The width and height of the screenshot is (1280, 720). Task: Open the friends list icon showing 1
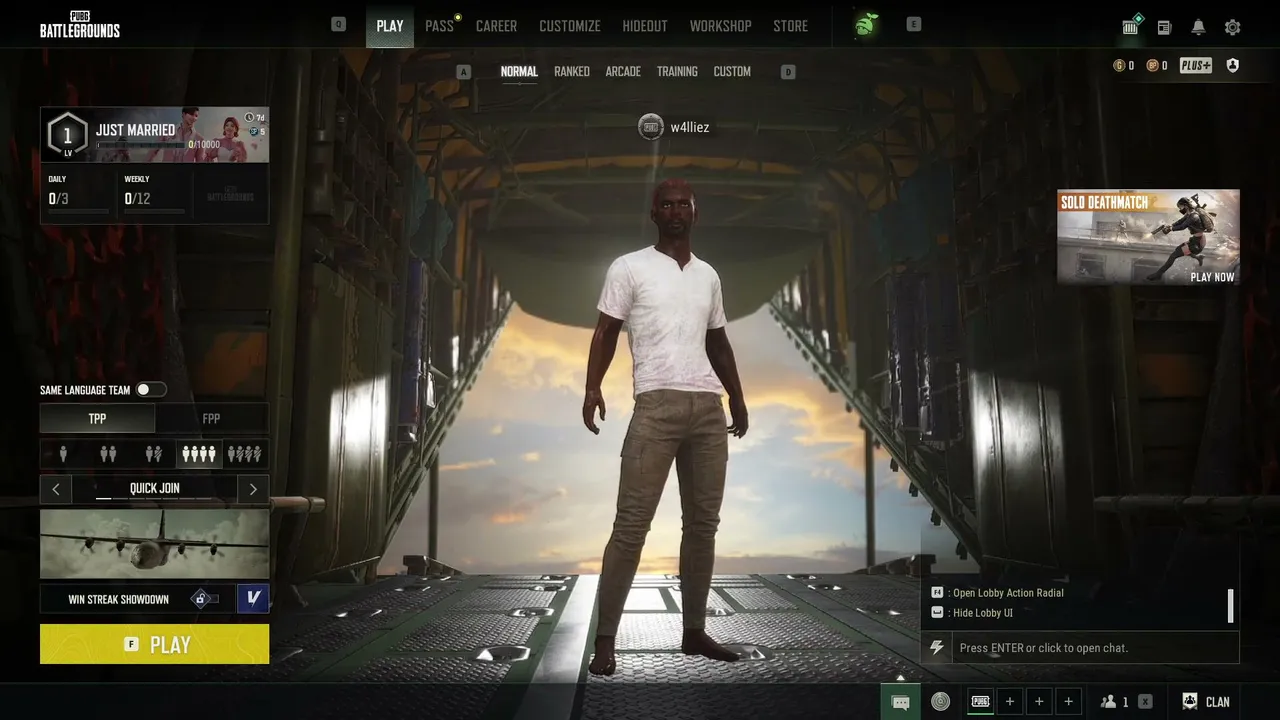pyautogui.click(x=1114, y=702)
